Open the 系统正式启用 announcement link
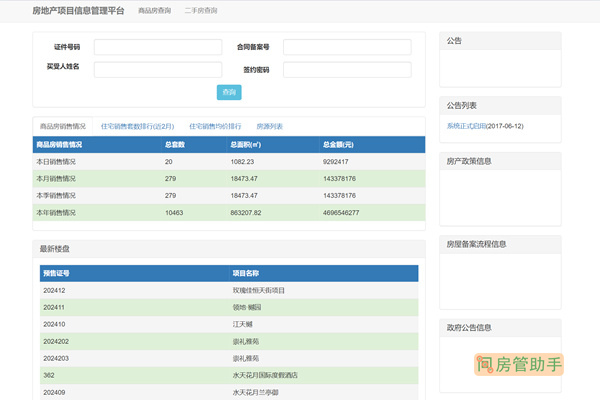The image size is (600, 400). pyautogui.click(x=466, y=126)
